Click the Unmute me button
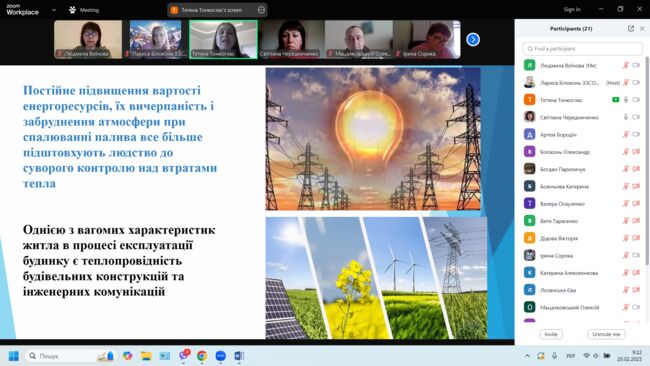650x366 pixels. tap(606, 334)
